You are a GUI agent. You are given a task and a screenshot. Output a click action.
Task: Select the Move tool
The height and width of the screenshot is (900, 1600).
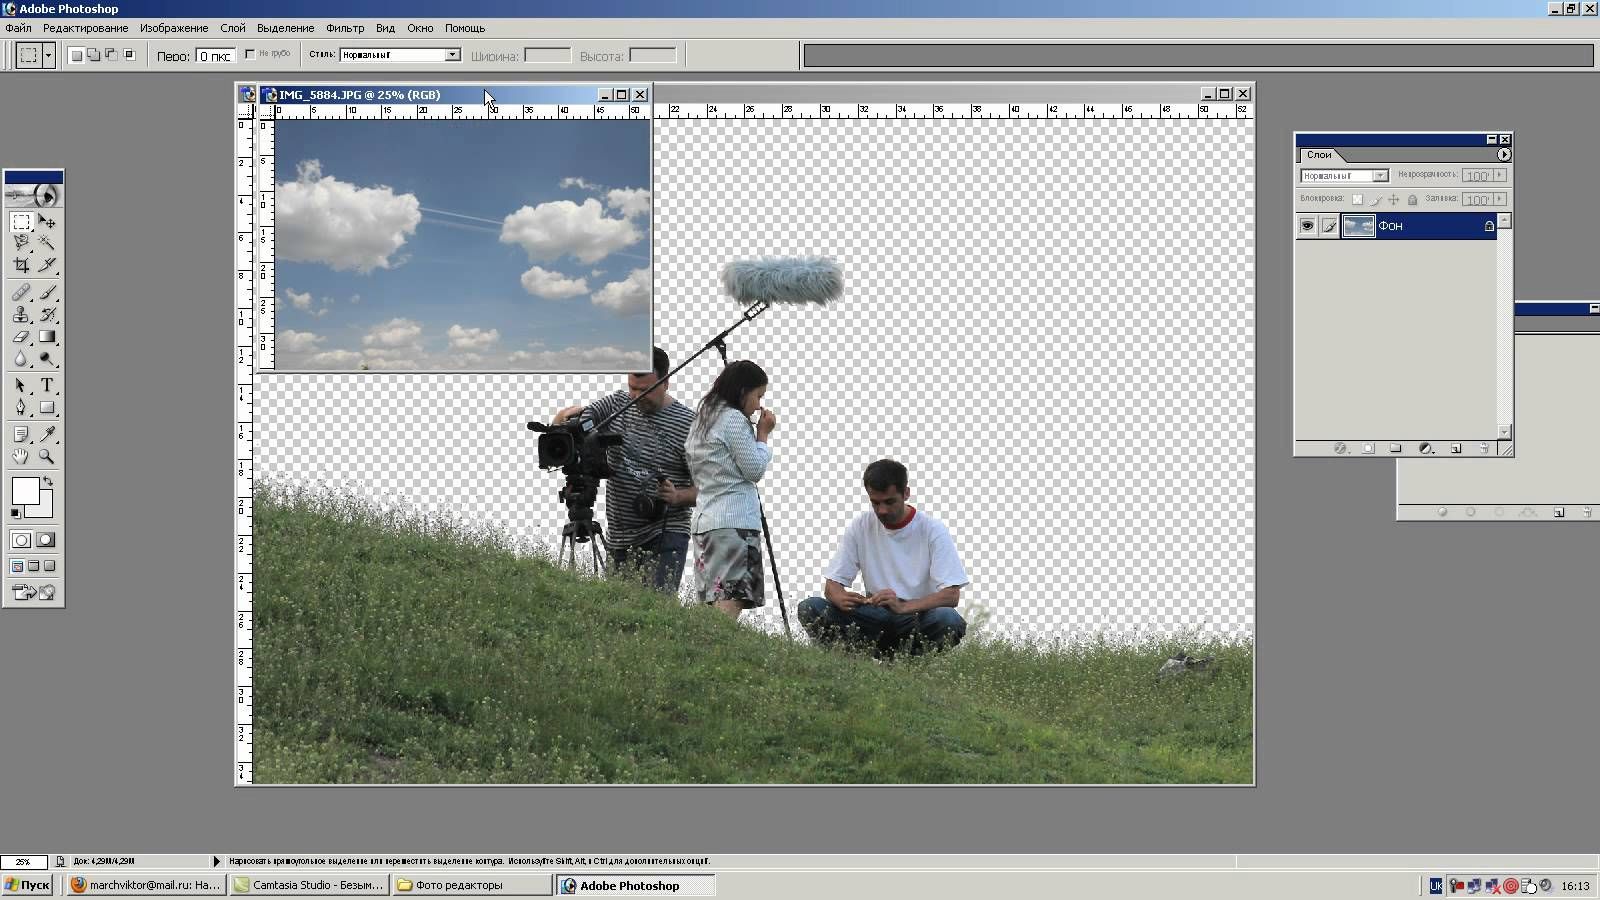click(47, 222)
